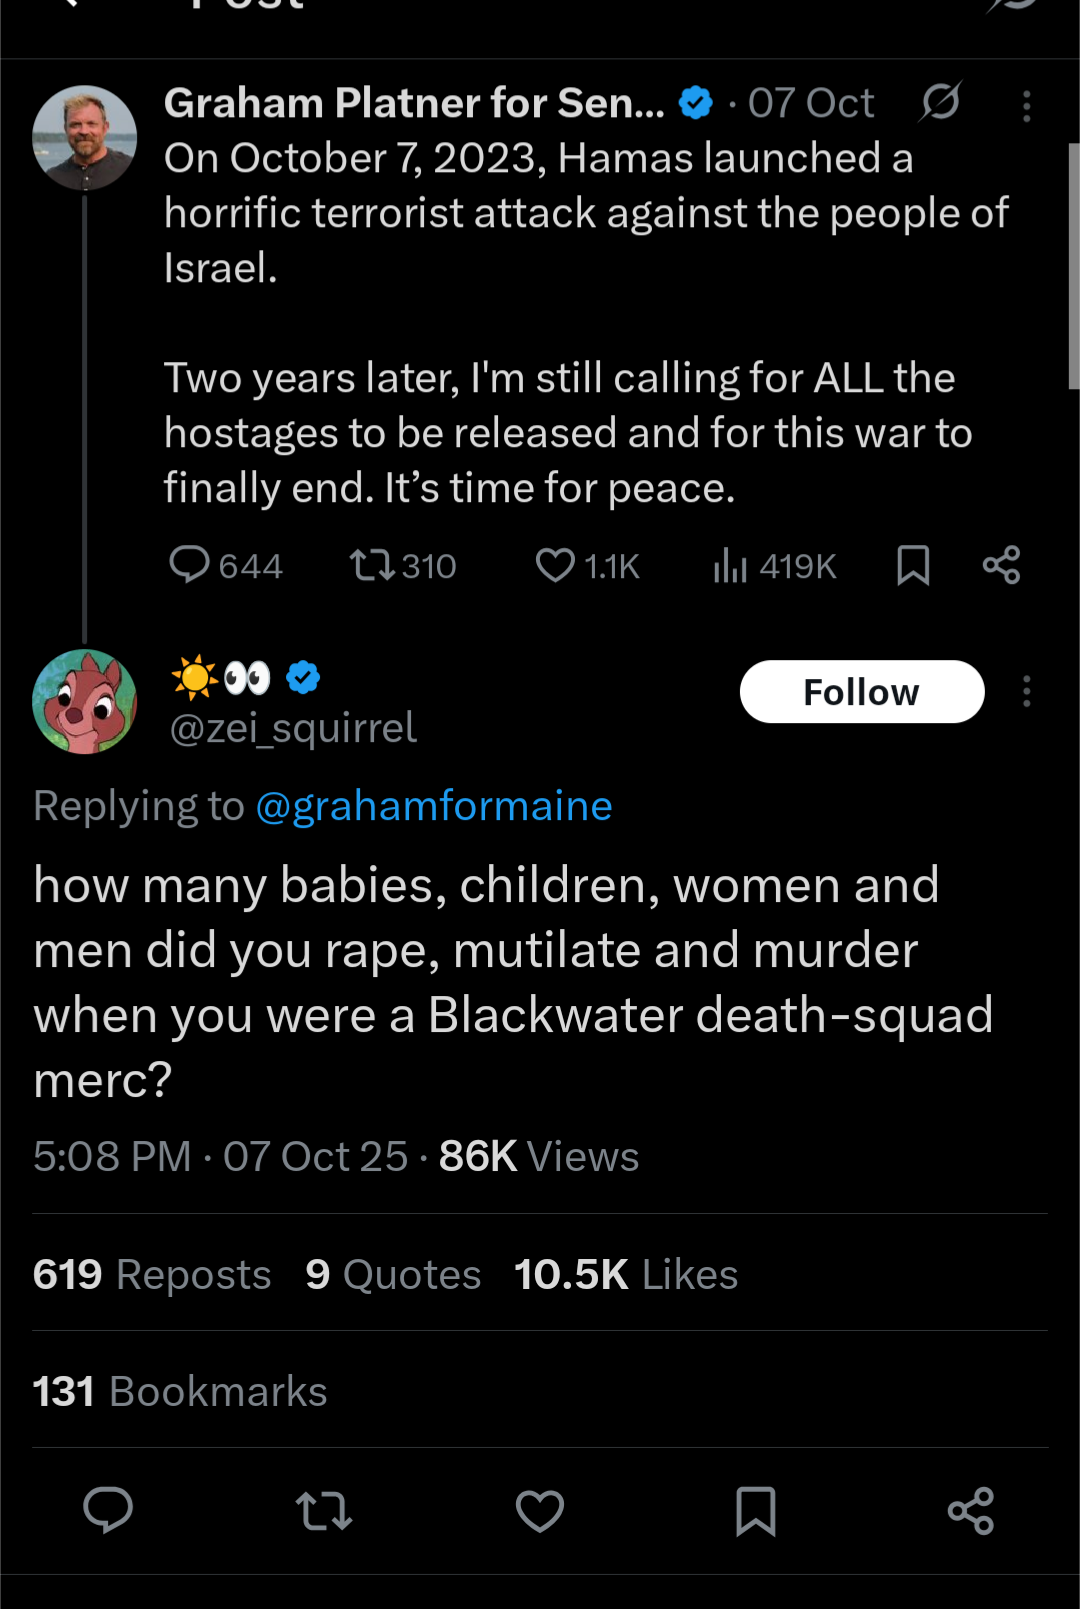
Task: Reply to the @zei_squirrel post
Action: click(108, 1510)
